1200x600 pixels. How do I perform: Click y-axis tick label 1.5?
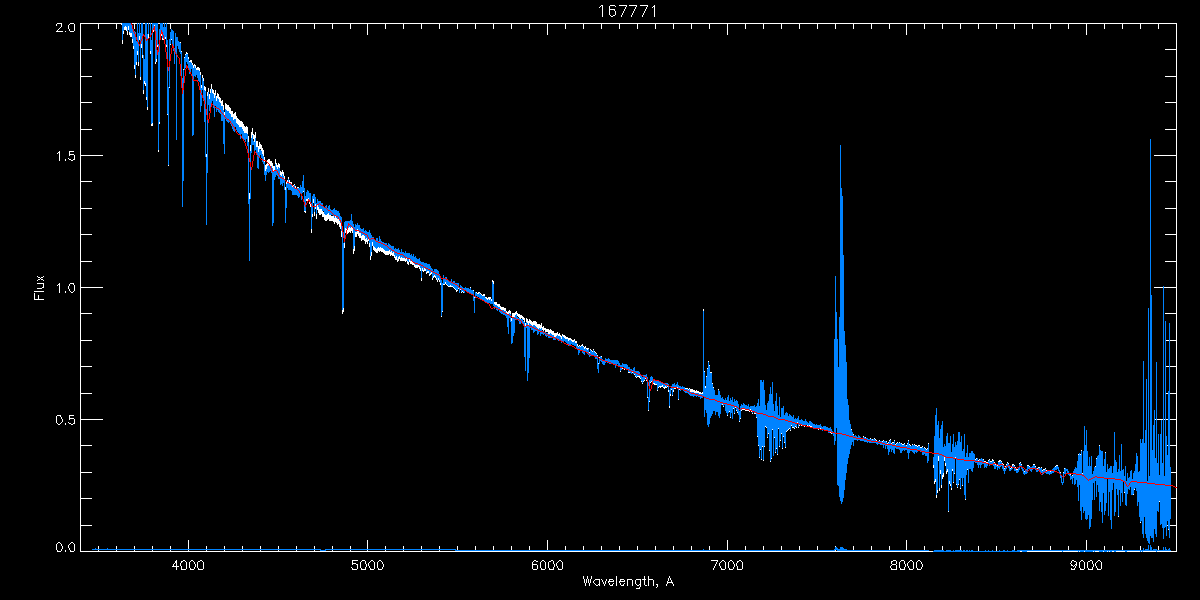pyautogui.click(x=65, y=156)
